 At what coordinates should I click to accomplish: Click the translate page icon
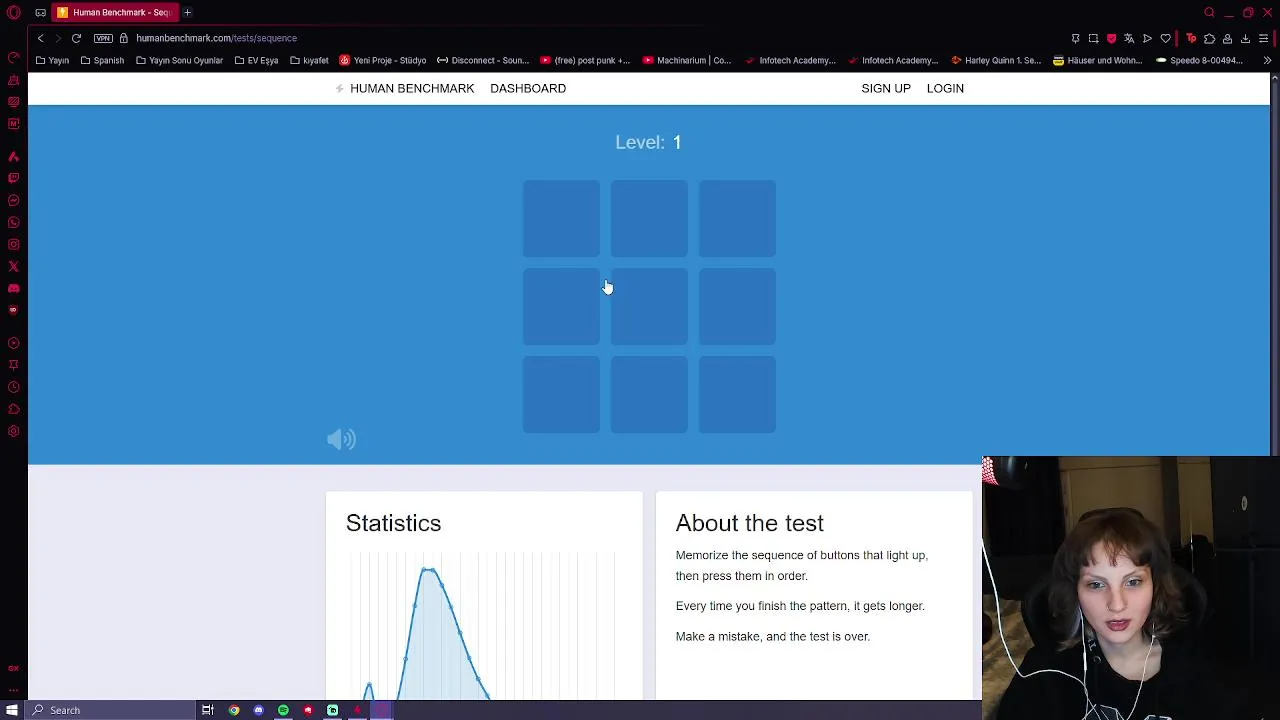pyautogui.click(x=1129, y=38)
